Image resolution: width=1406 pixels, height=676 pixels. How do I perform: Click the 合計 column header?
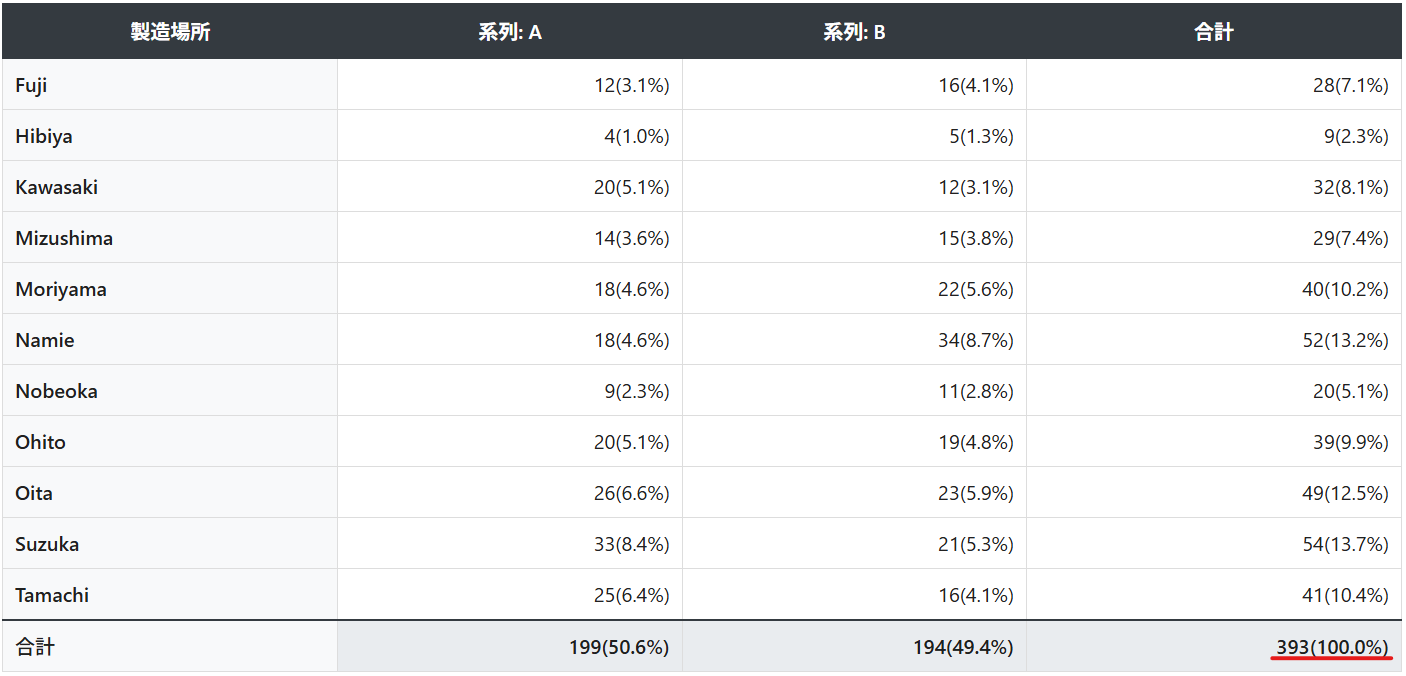coord(1214,32)
